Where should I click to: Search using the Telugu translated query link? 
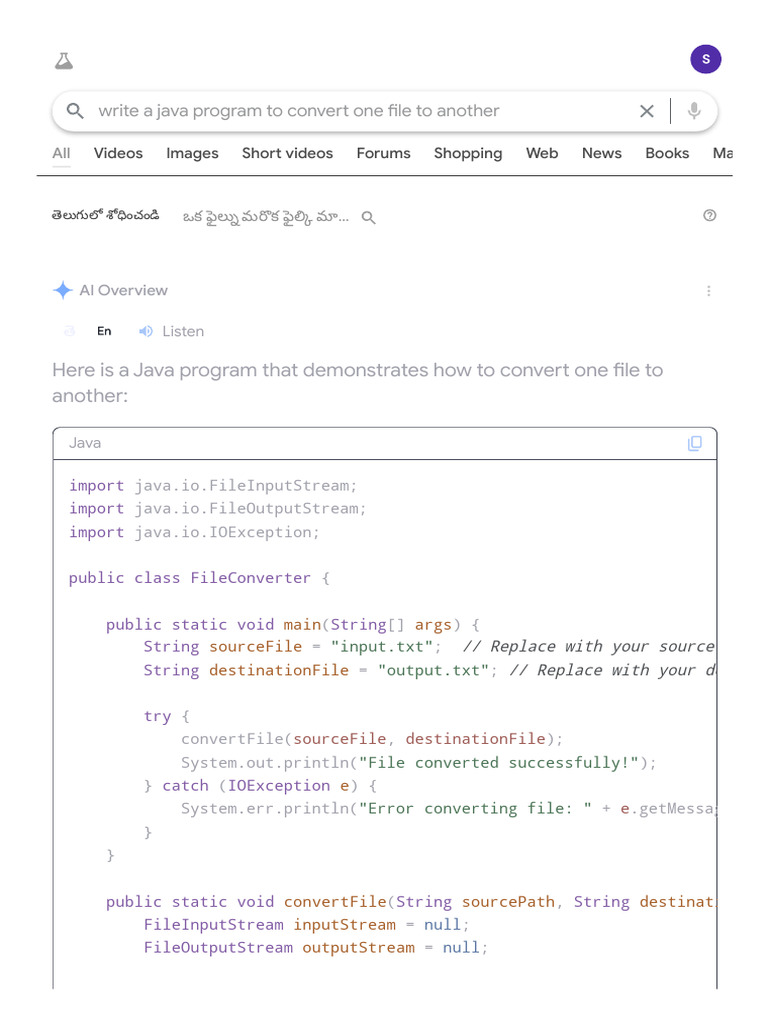[266, 216]
